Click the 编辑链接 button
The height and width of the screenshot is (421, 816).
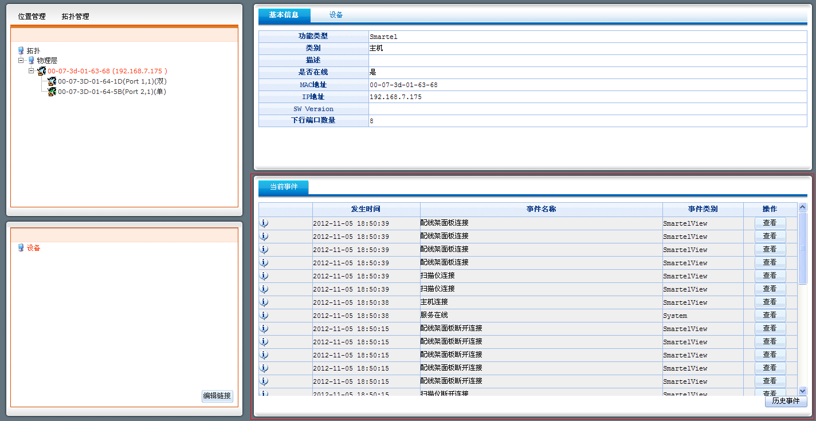coord(217,396)
